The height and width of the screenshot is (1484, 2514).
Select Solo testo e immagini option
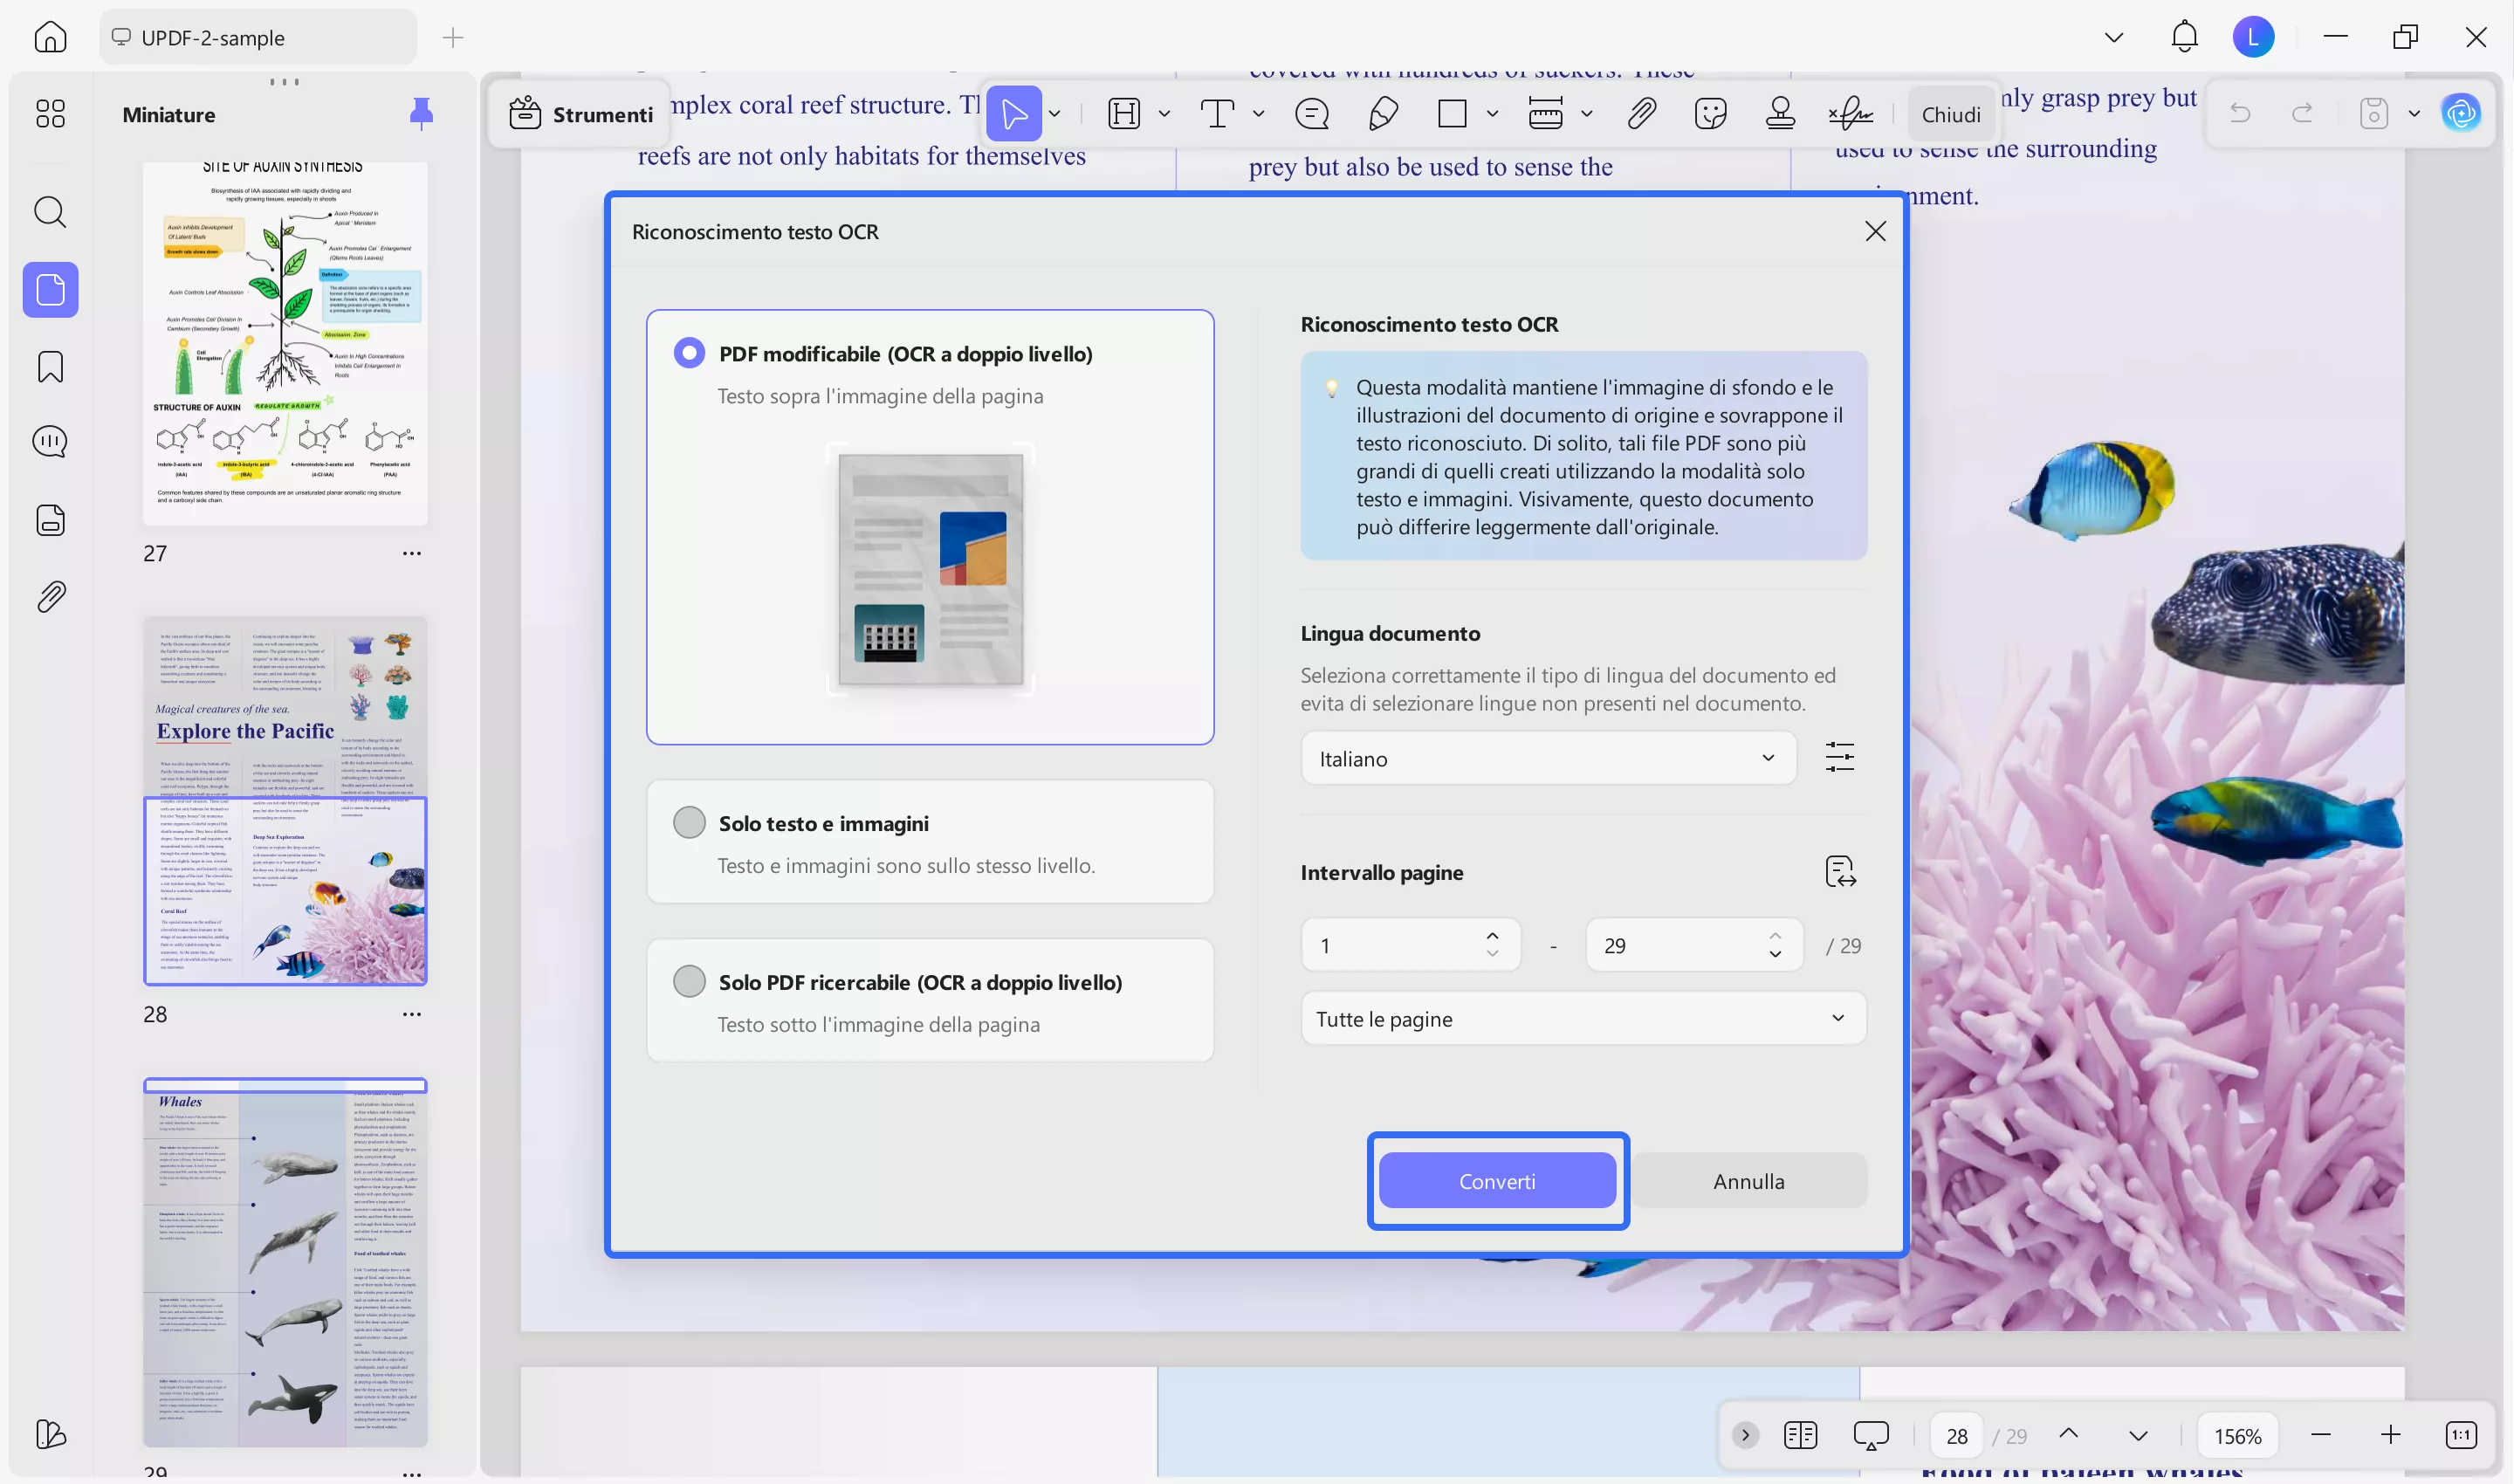pyautogui.click(x=689, y=823)
